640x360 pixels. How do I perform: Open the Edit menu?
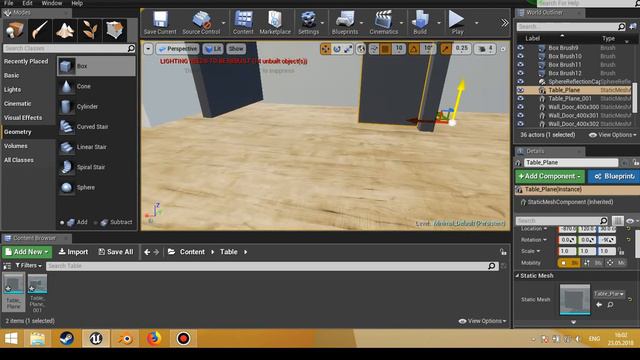tap(27, 3)
